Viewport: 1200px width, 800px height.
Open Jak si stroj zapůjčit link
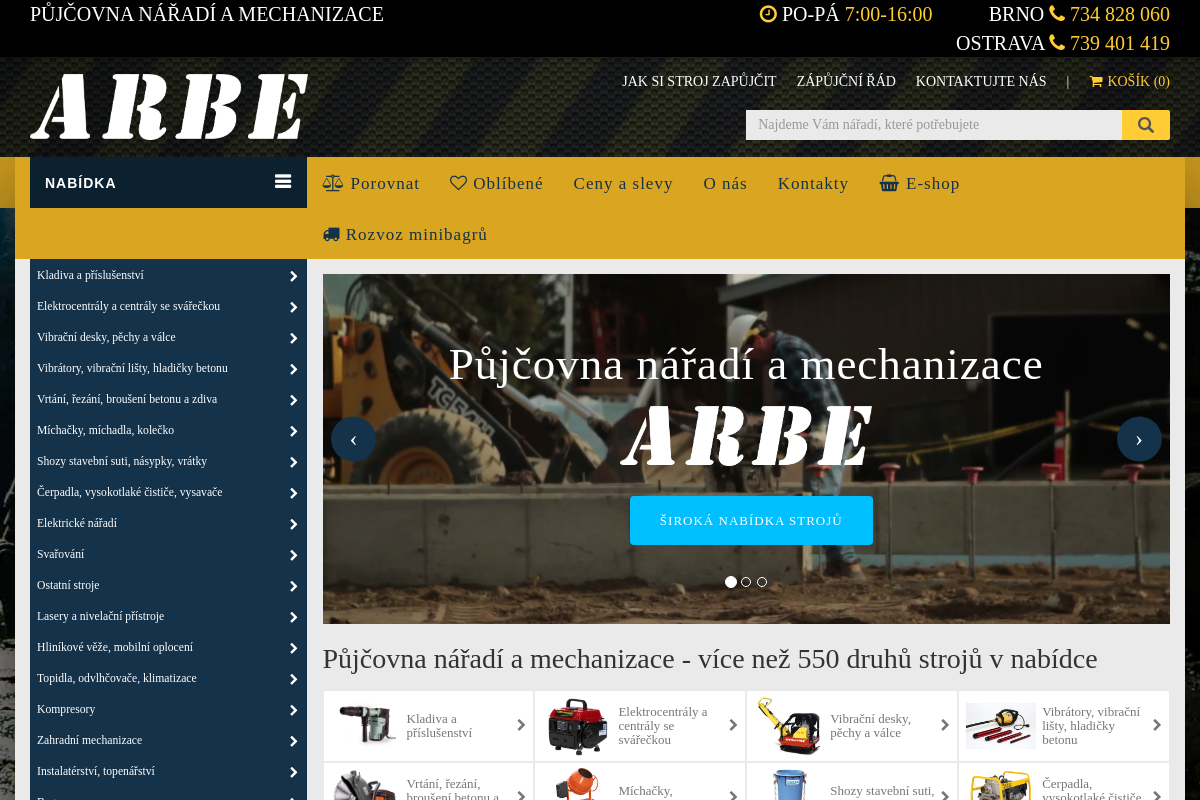699,81
